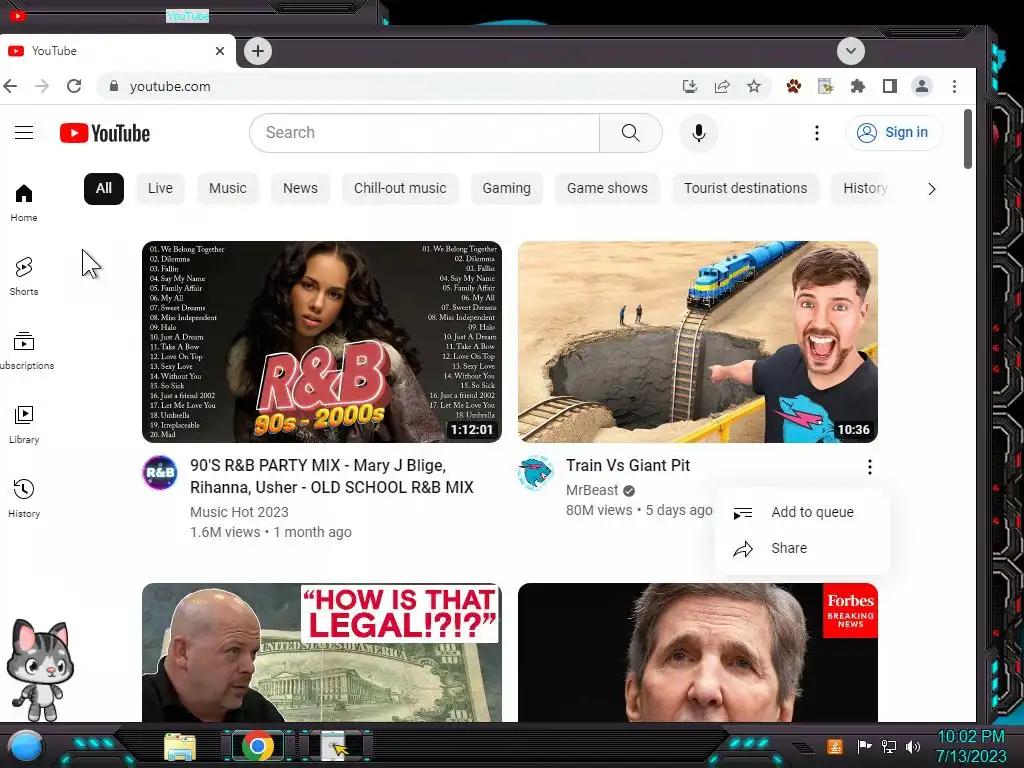The height and width of the screenshot is (768, 1024).
Task: Click the volume speaker tray icon
Action: pos(912,746)
